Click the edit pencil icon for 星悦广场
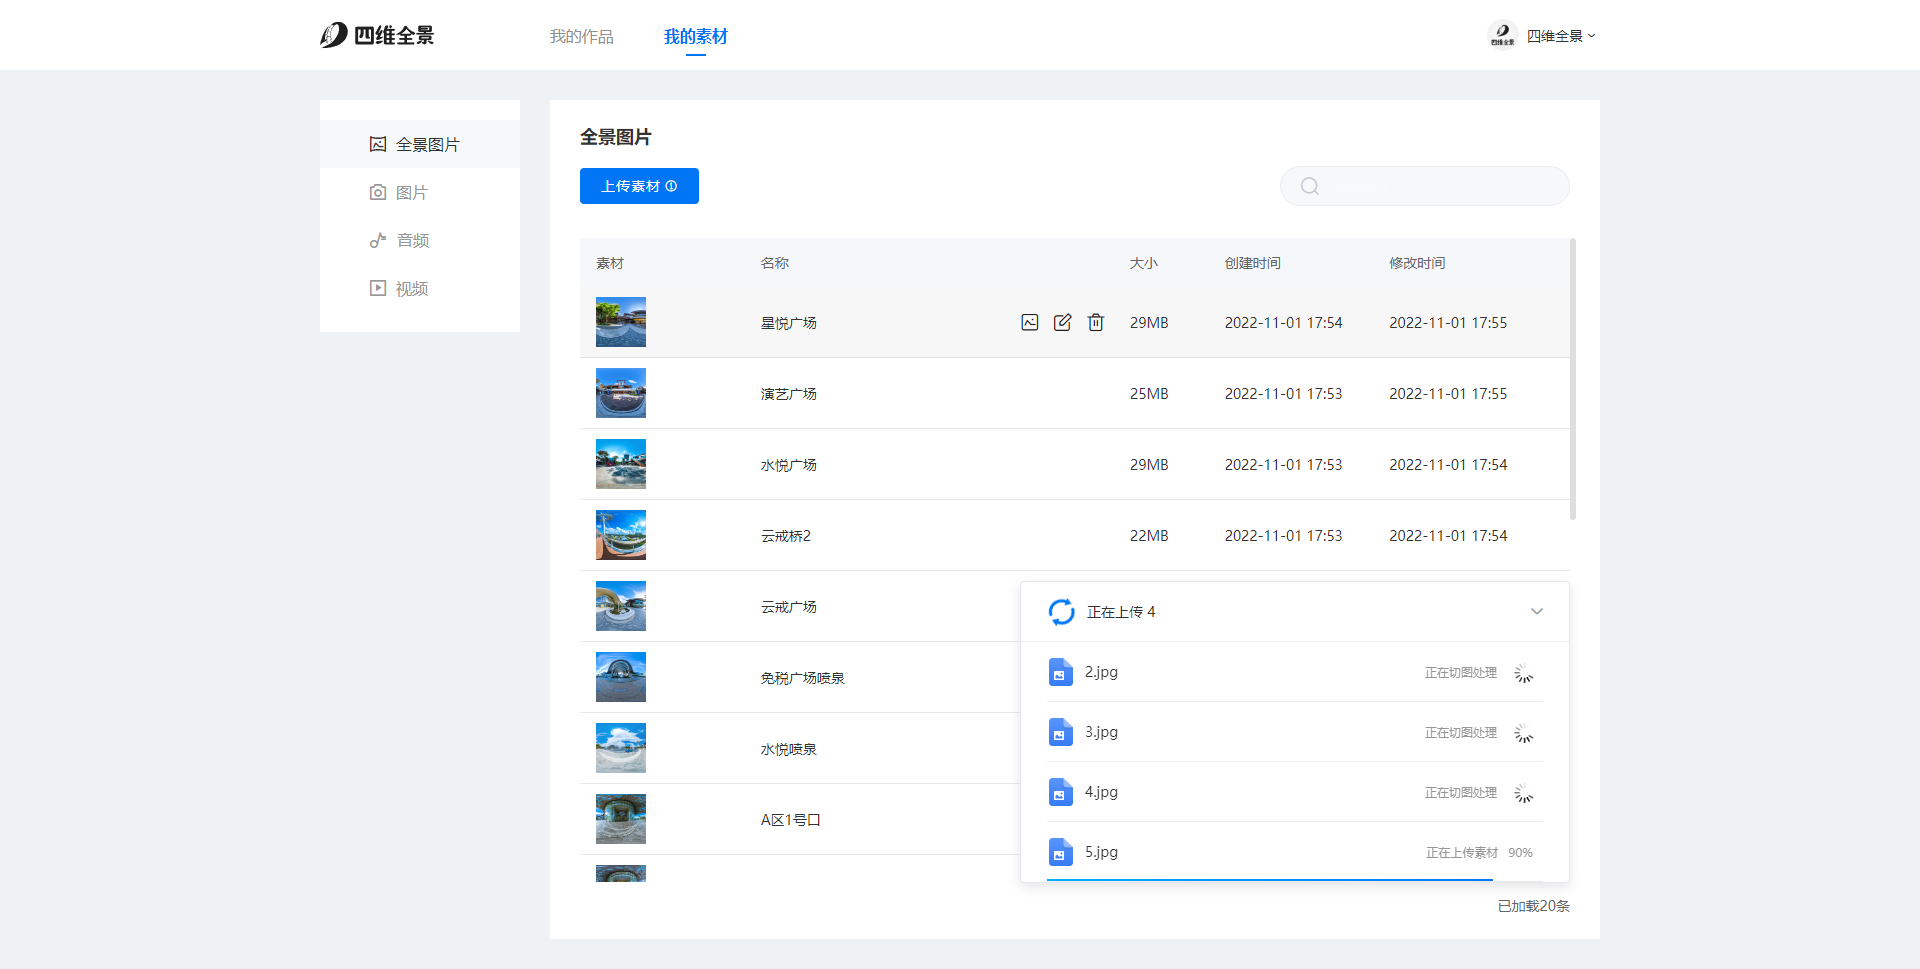1920x969 pixels. tap(1062, 322)
